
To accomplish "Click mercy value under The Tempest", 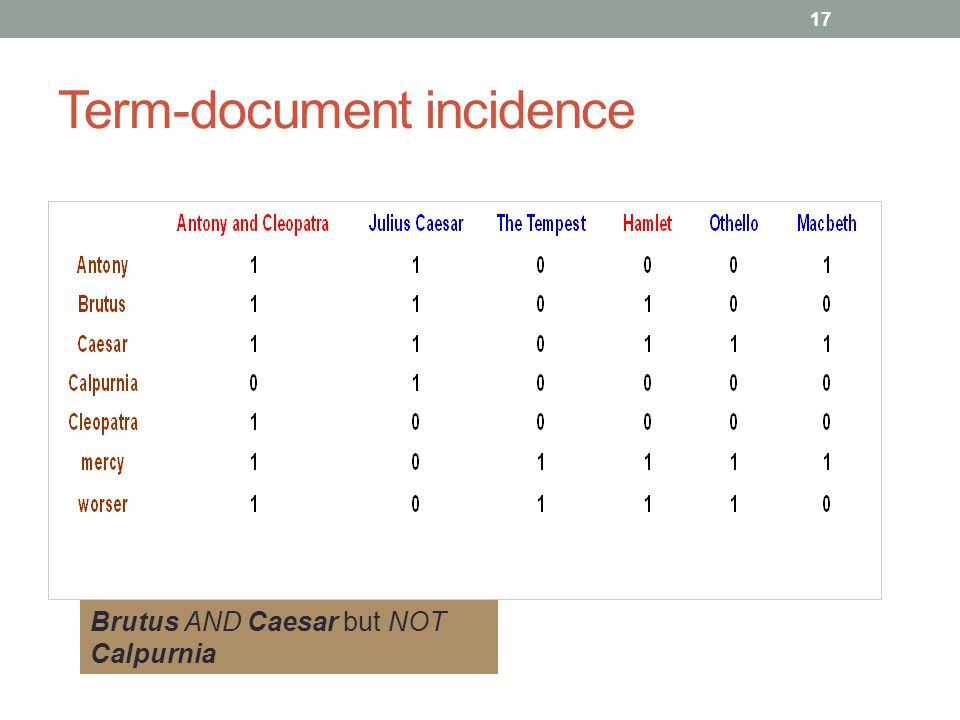I will pos(541,462).
